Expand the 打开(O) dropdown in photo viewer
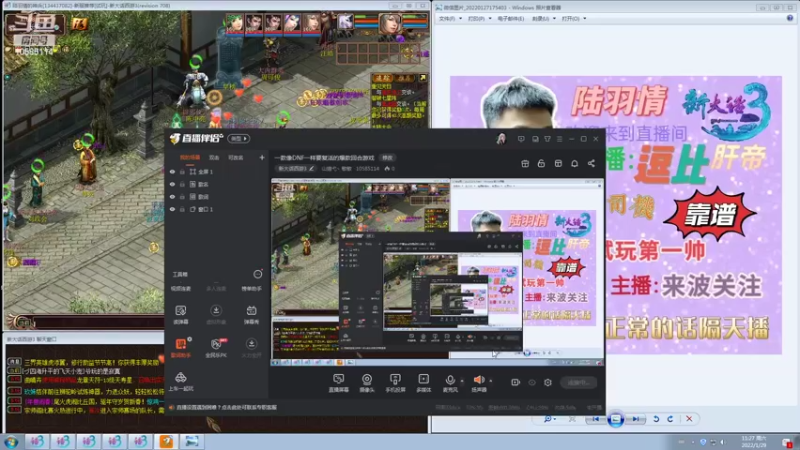The height and width of the screenshot is (450, 800). (x=574, y=18)
